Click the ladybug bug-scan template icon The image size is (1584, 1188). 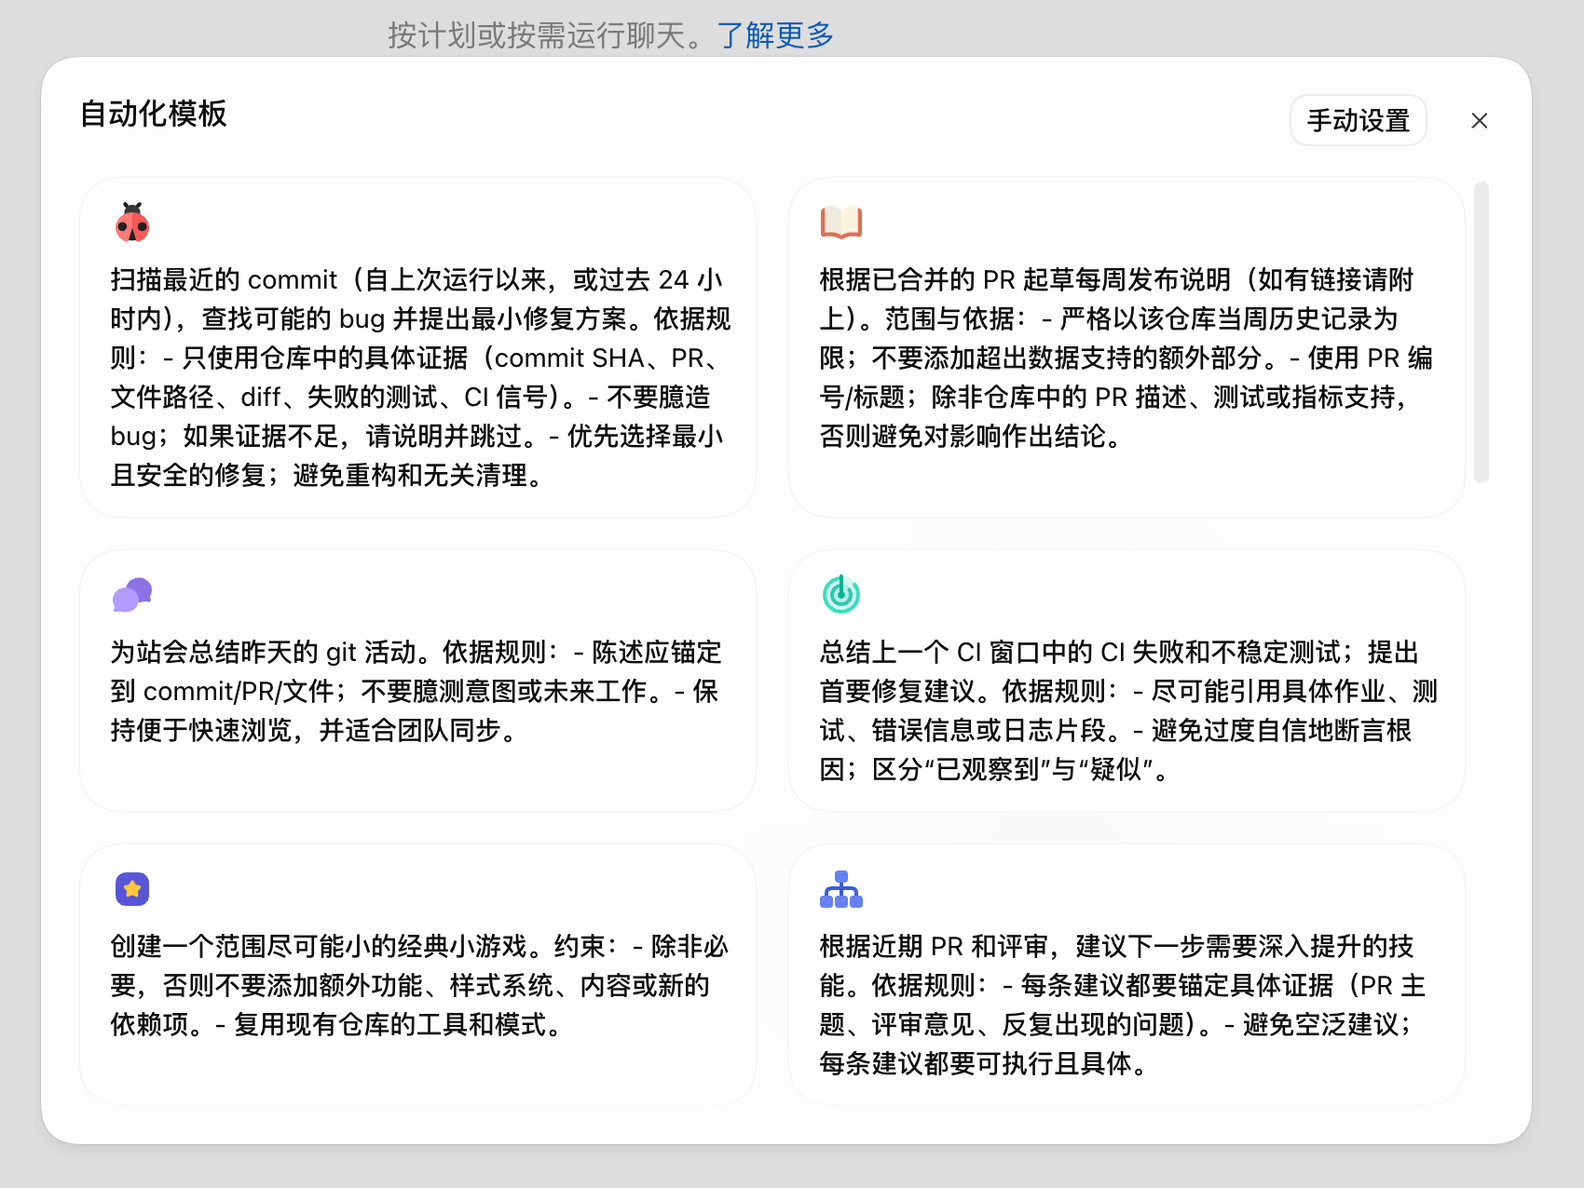[132, 222]
